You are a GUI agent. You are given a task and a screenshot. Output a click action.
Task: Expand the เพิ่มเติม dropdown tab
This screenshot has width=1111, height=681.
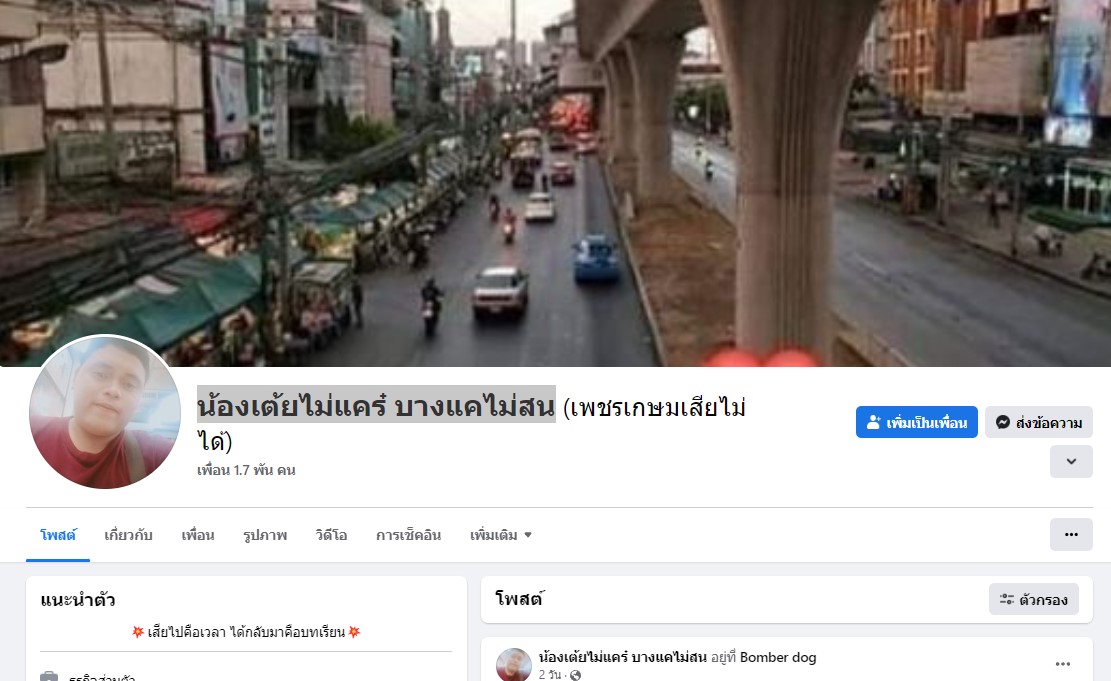point(500,535)
